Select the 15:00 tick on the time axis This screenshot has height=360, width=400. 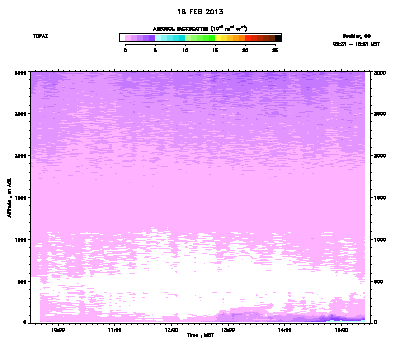341,330
